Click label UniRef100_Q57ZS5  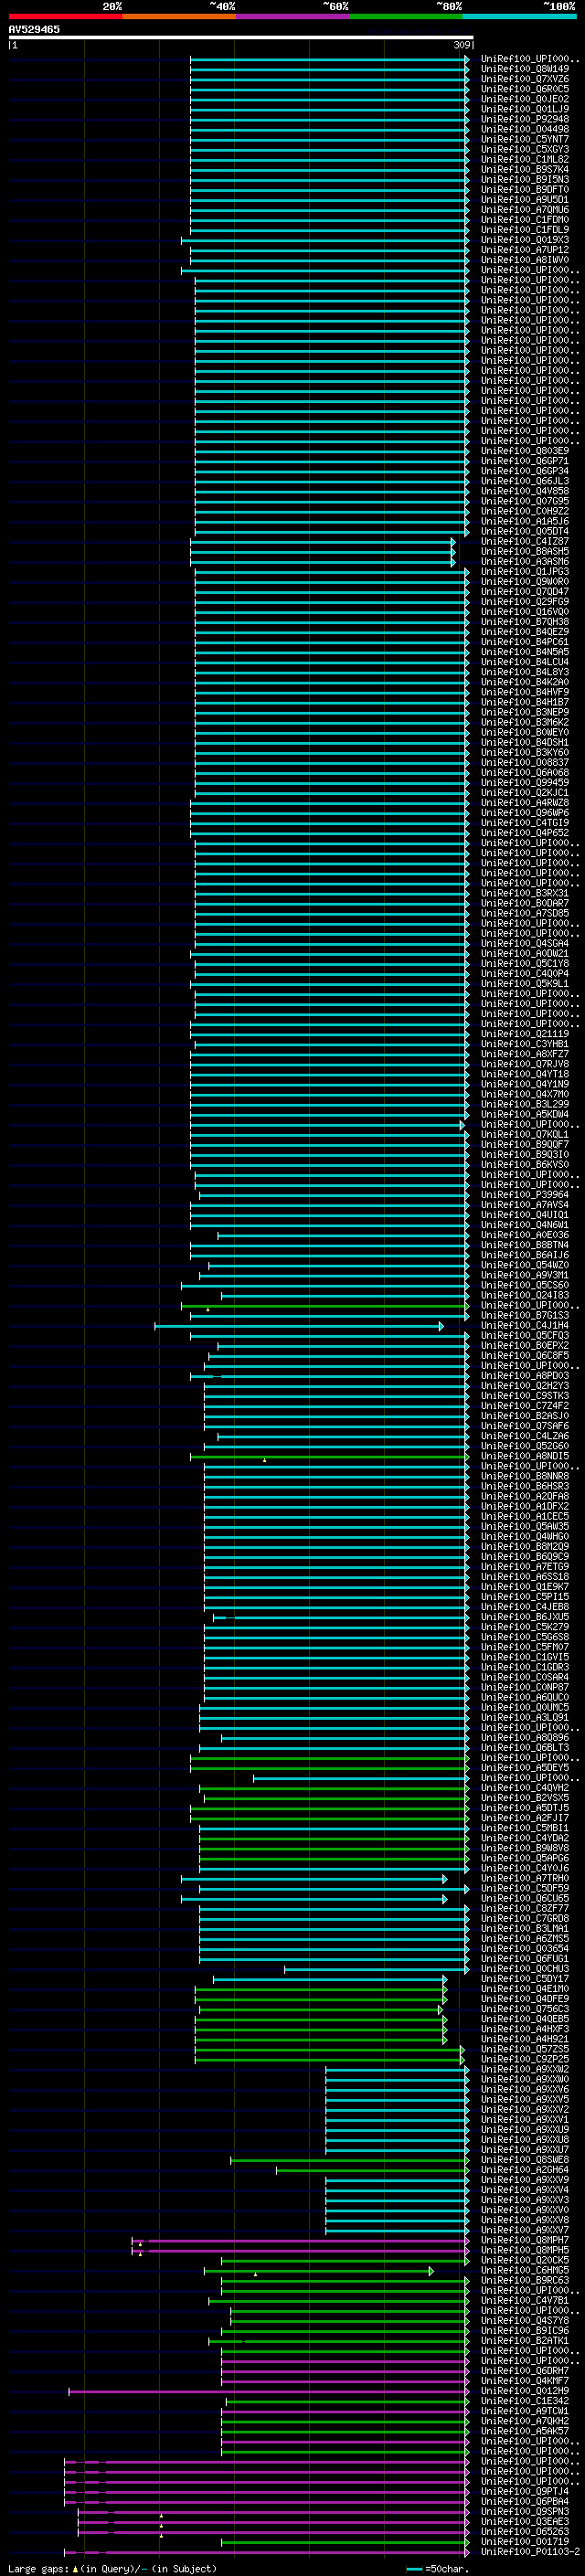pyautogui.click(x=524, y=2049)
